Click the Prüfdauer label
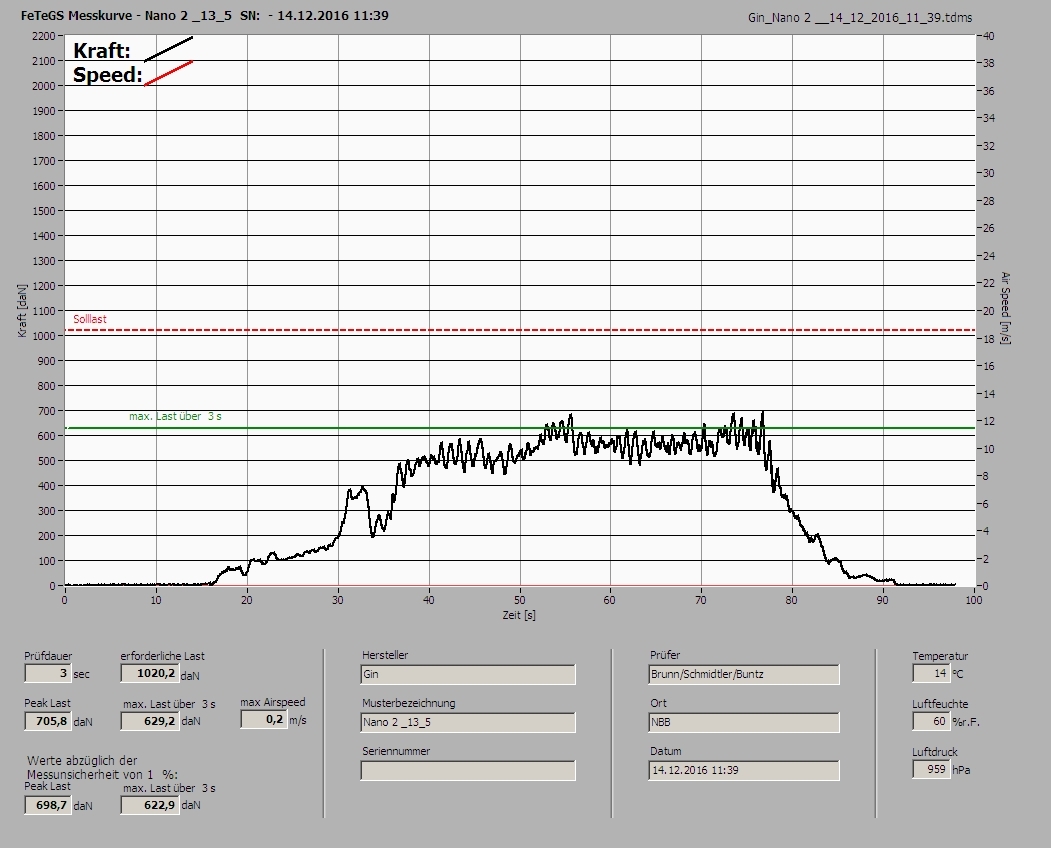 pos(48,656)
